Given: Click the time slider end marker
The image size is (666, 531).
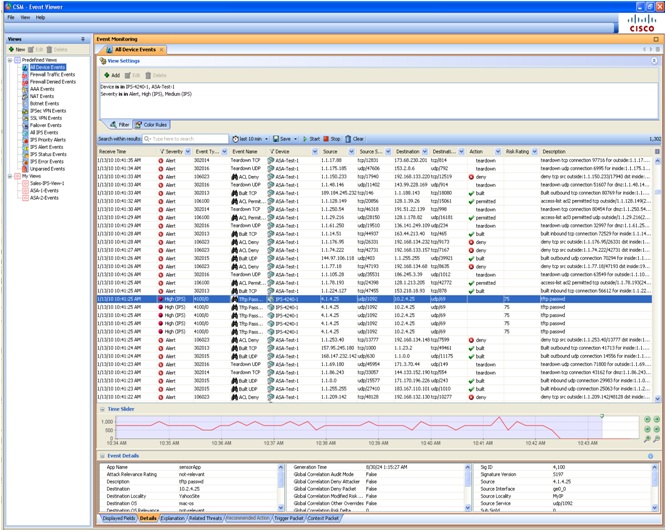Looking at the screenshot, I should 602,416.
